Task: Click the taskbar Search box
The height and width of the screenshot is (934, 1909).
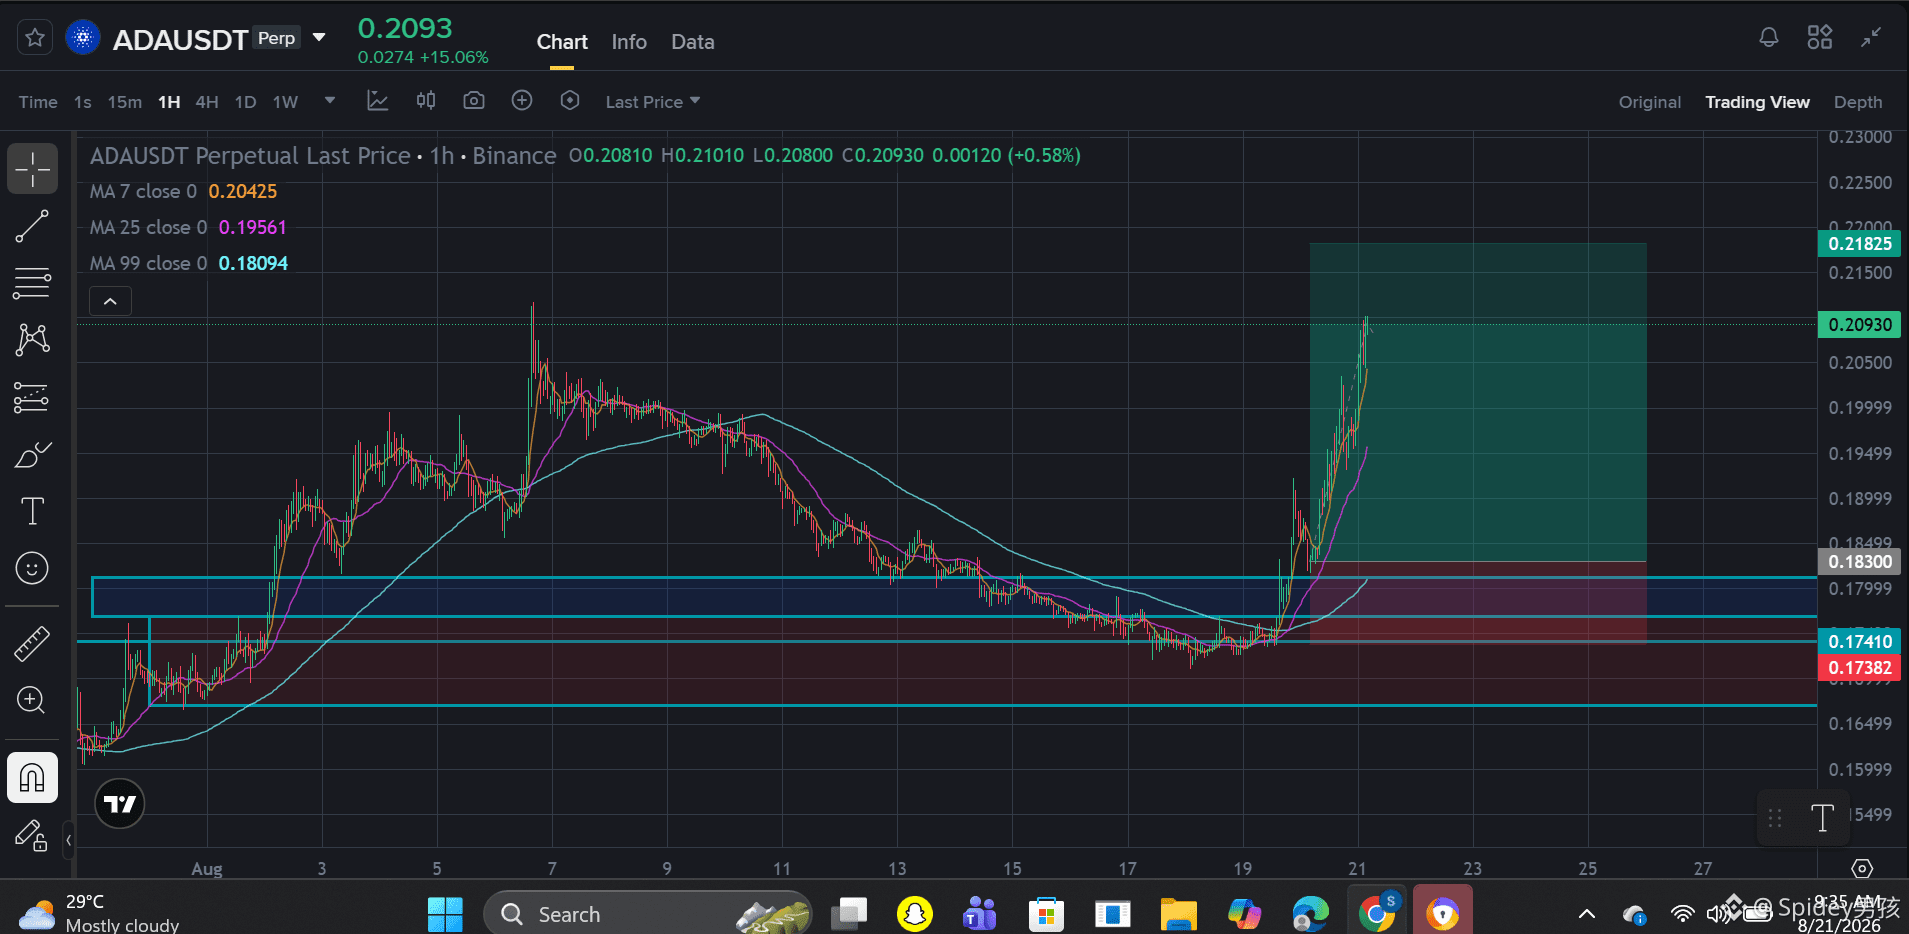Action: [648, 914]
